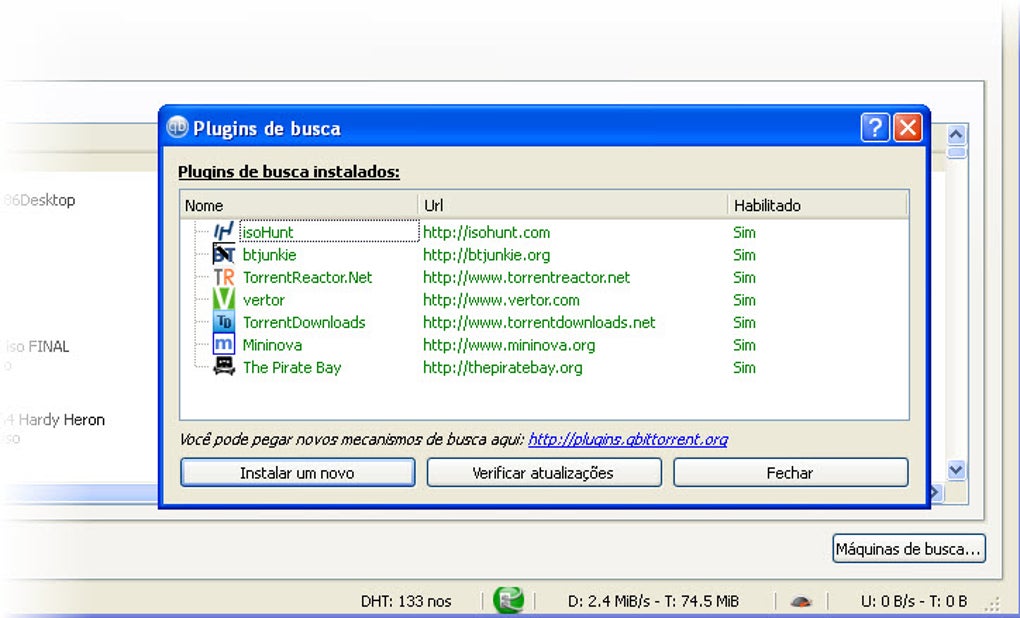Select The Pirate Bay row name
Image resolution: width=1020 pixels, height=618 pixels.
291,368
